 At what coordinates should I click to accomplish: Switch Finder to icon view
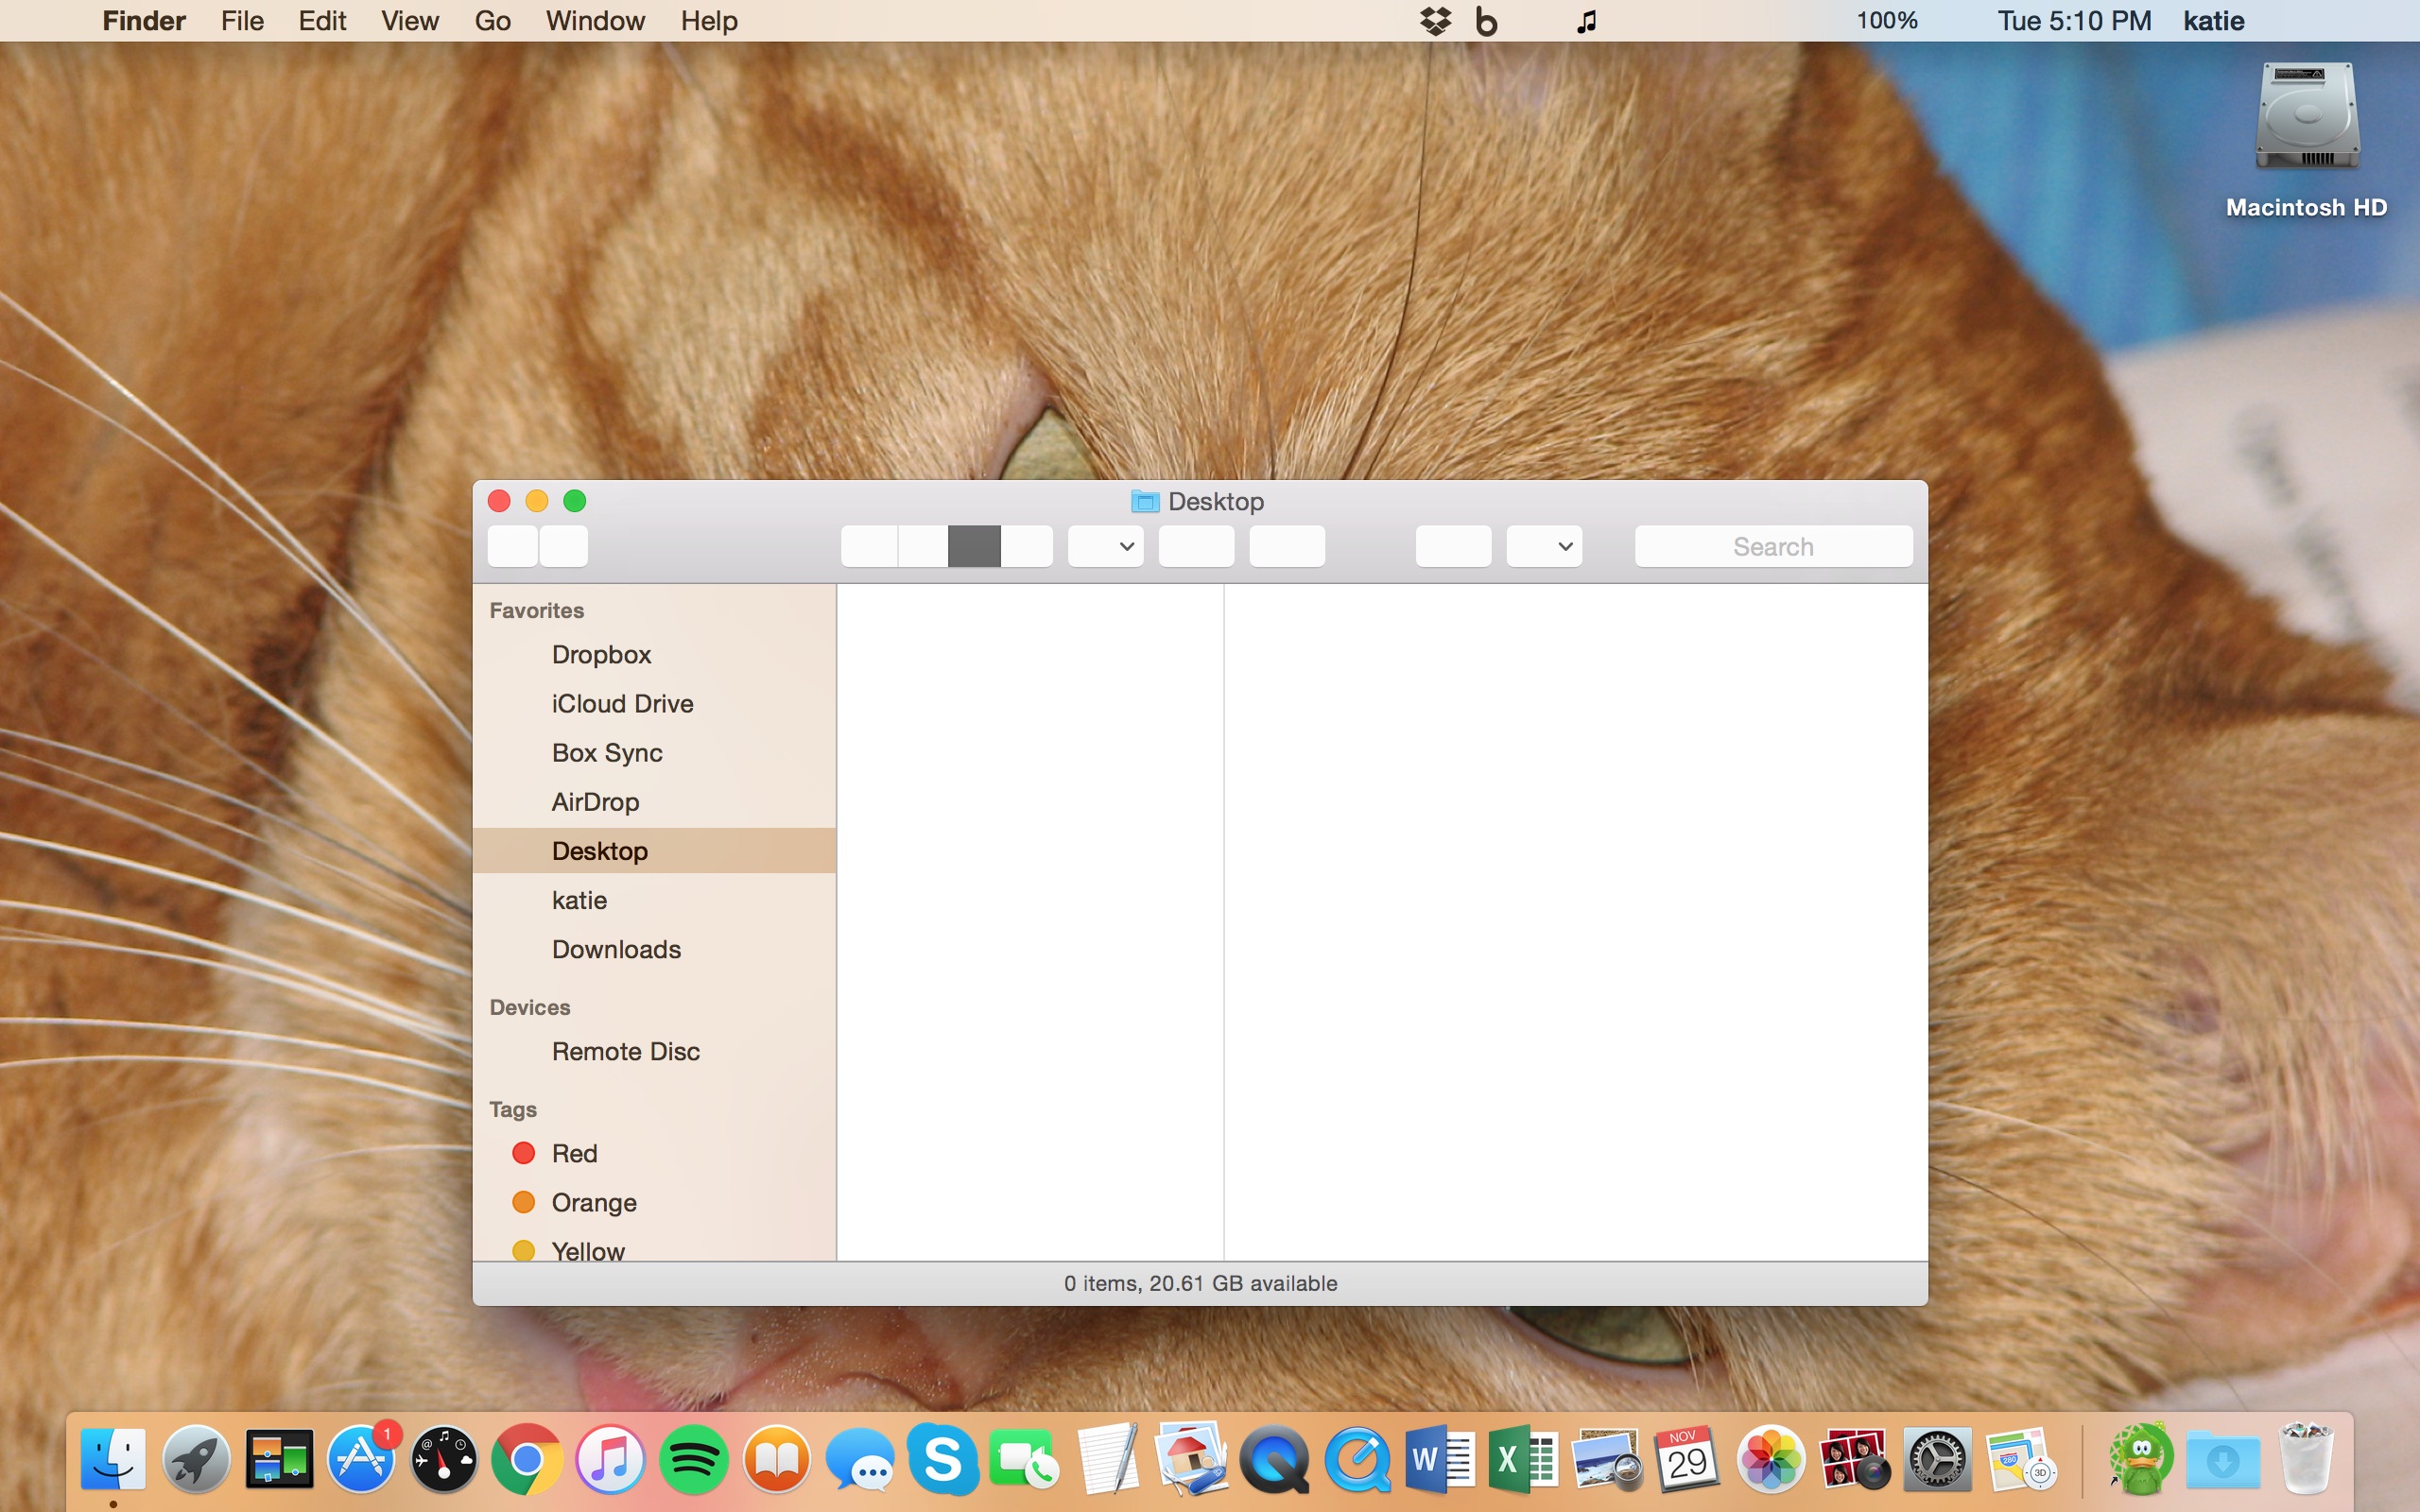point(869,546)
